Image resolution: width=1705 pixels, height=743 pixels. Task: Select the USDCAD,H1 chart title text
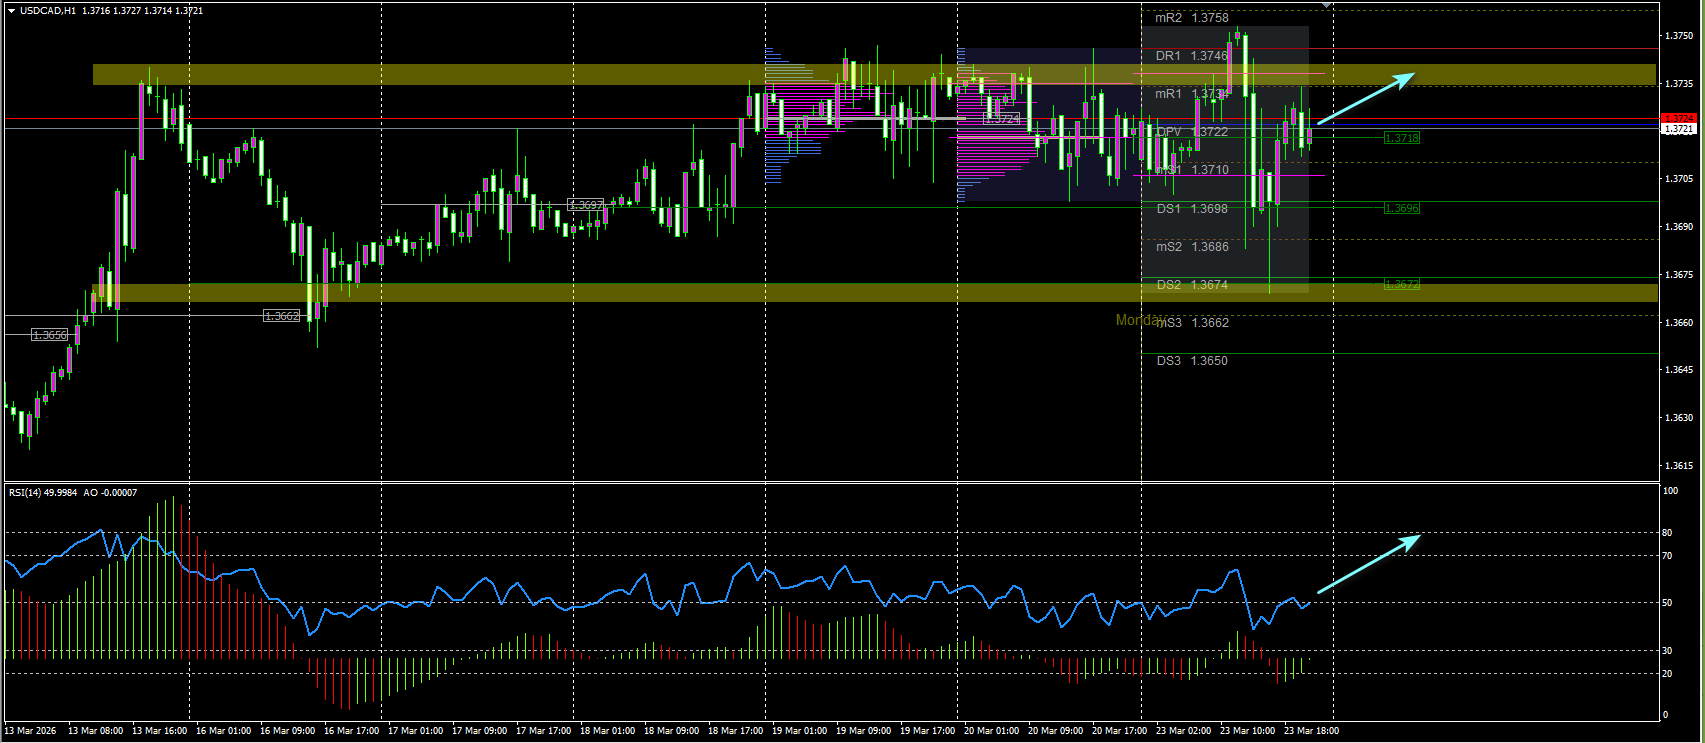tap(47, 11)
